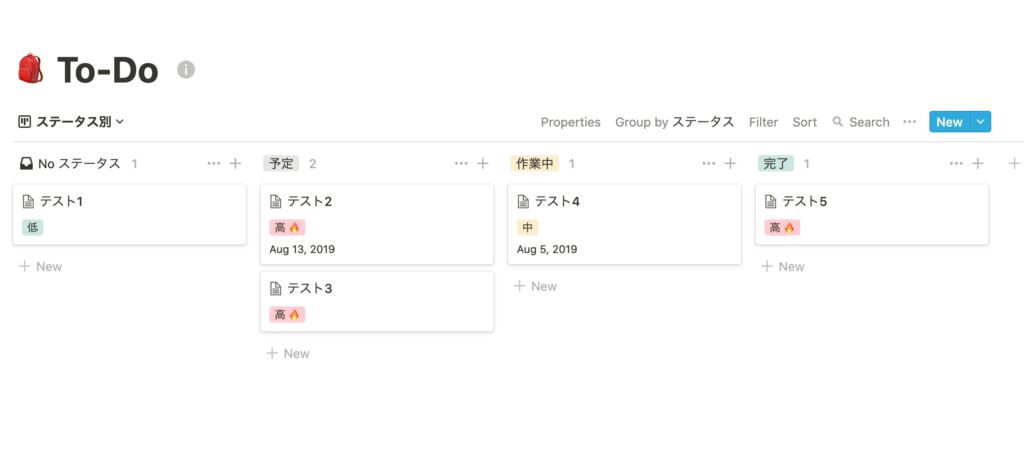The image size is (1024, 454).
Task: Click the red backpack page icon
Action: click(30, 69)
